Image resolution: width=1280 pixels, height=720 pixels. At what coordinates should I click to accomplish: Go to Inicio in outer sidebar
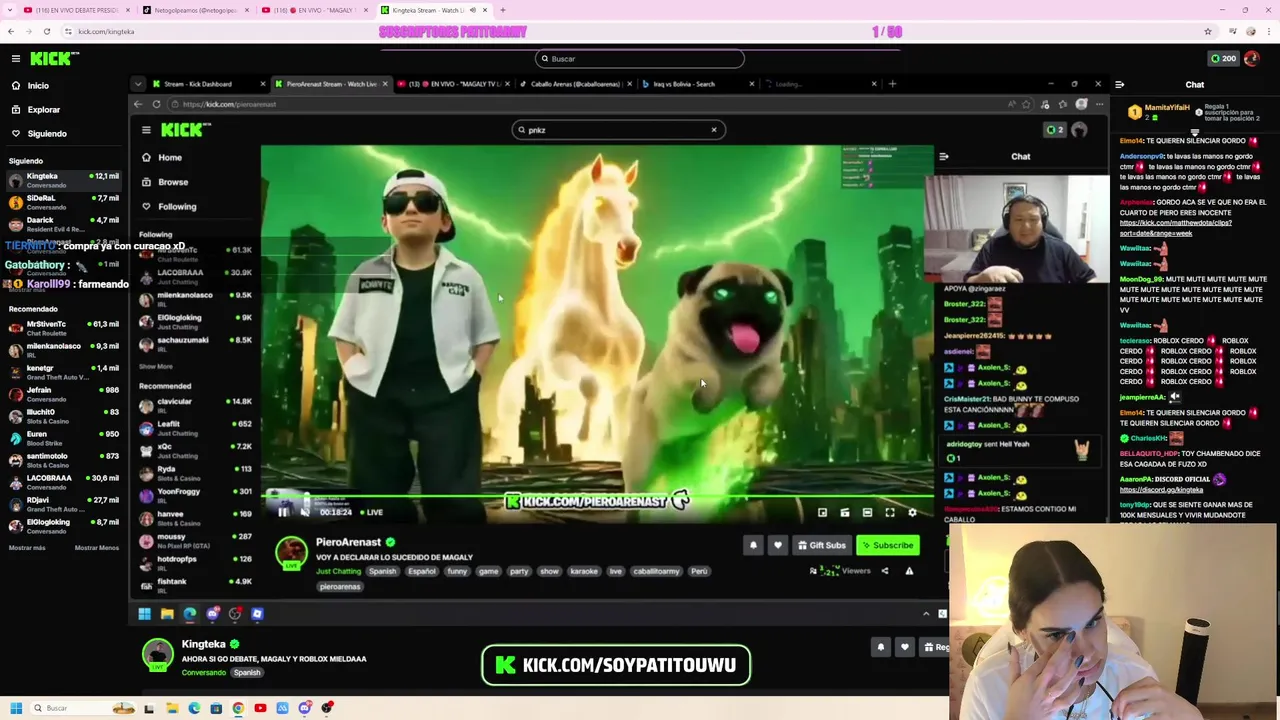[38, 86]
